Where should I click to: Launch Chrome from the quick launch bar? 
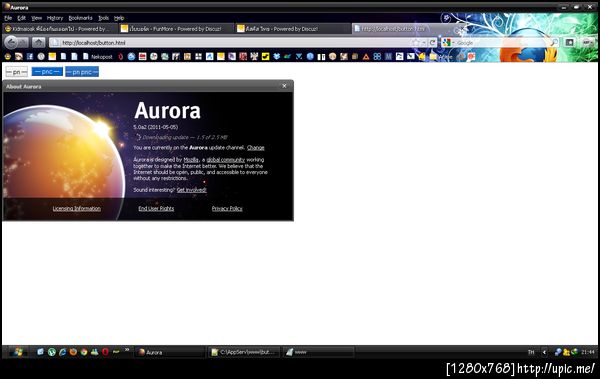(84, 352)
